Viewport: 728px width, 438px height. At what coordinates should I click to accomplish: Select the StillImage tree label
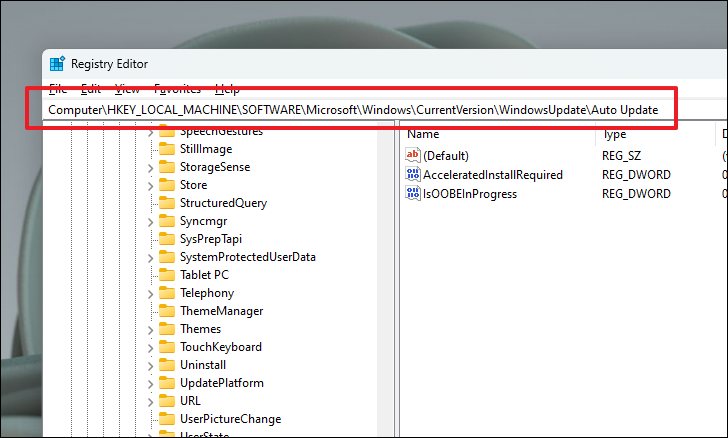coord(206,149)
